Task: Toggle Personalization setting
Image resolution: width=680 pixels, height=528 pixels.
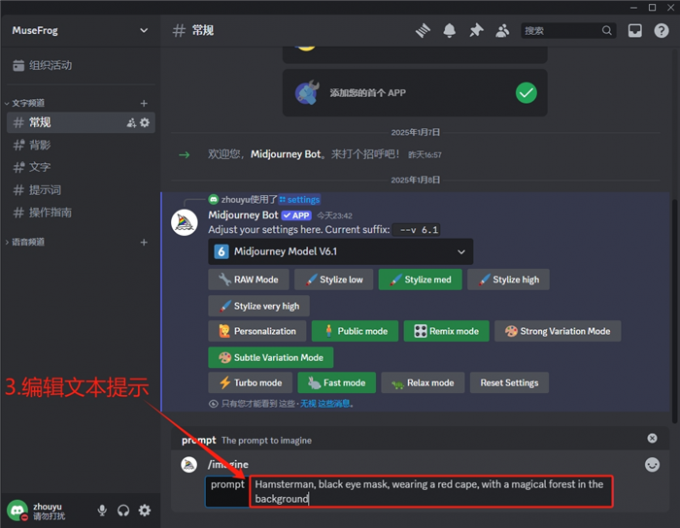Action: pos(257,331)
